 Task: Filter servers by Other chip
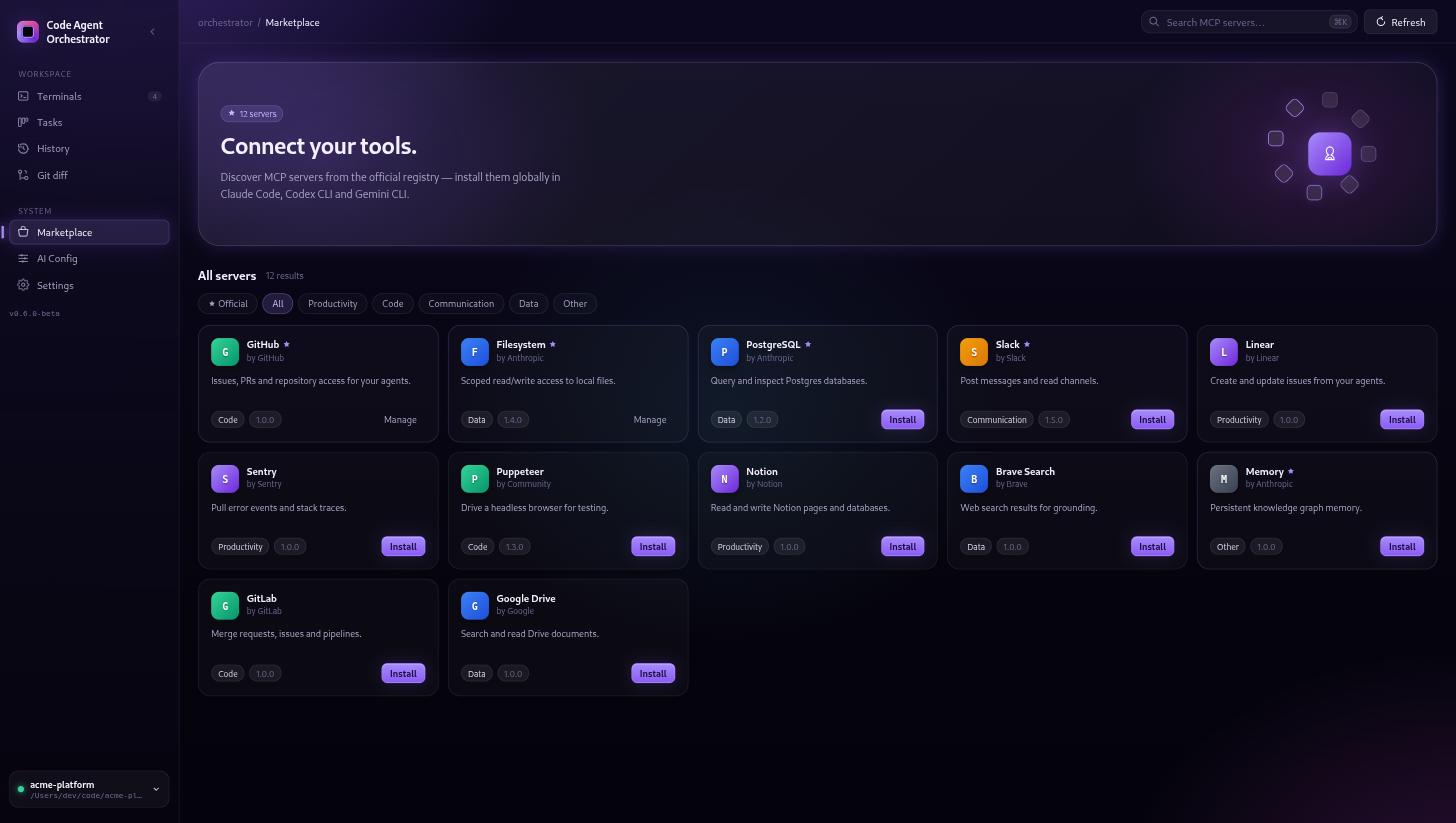[575, 303]
